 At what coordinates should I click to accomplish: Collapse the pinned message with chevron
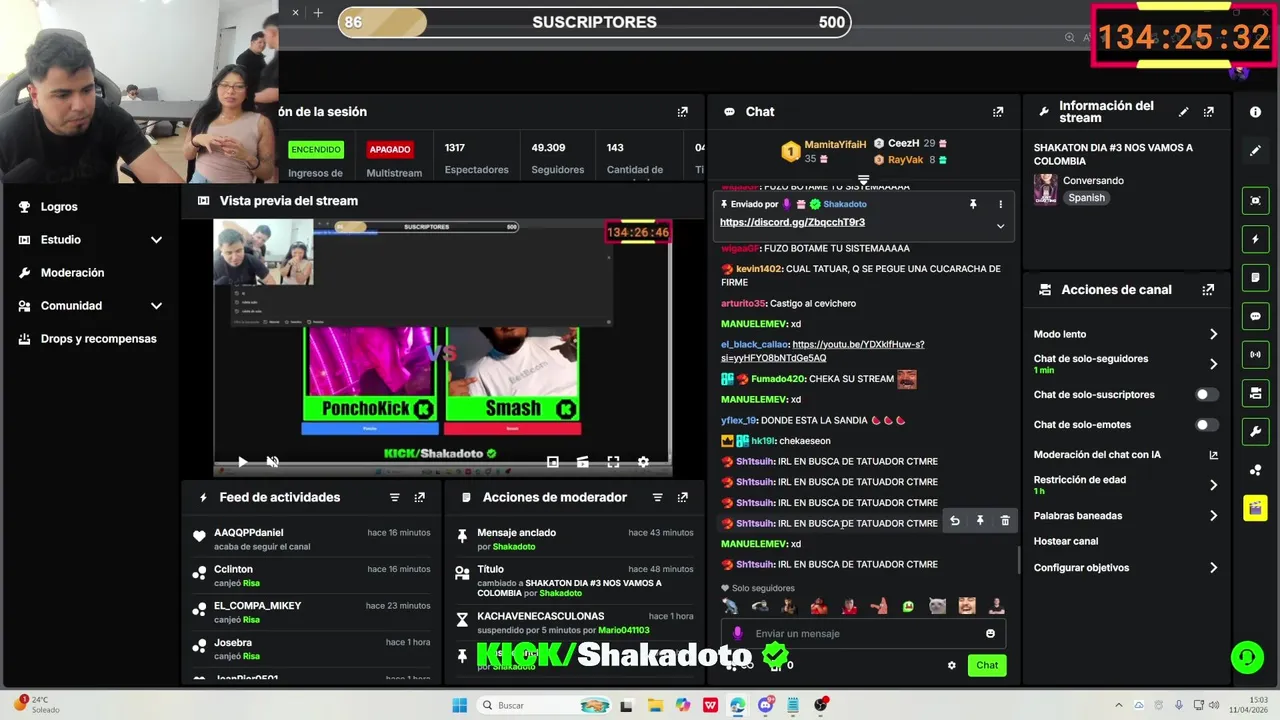[1000, 226]
